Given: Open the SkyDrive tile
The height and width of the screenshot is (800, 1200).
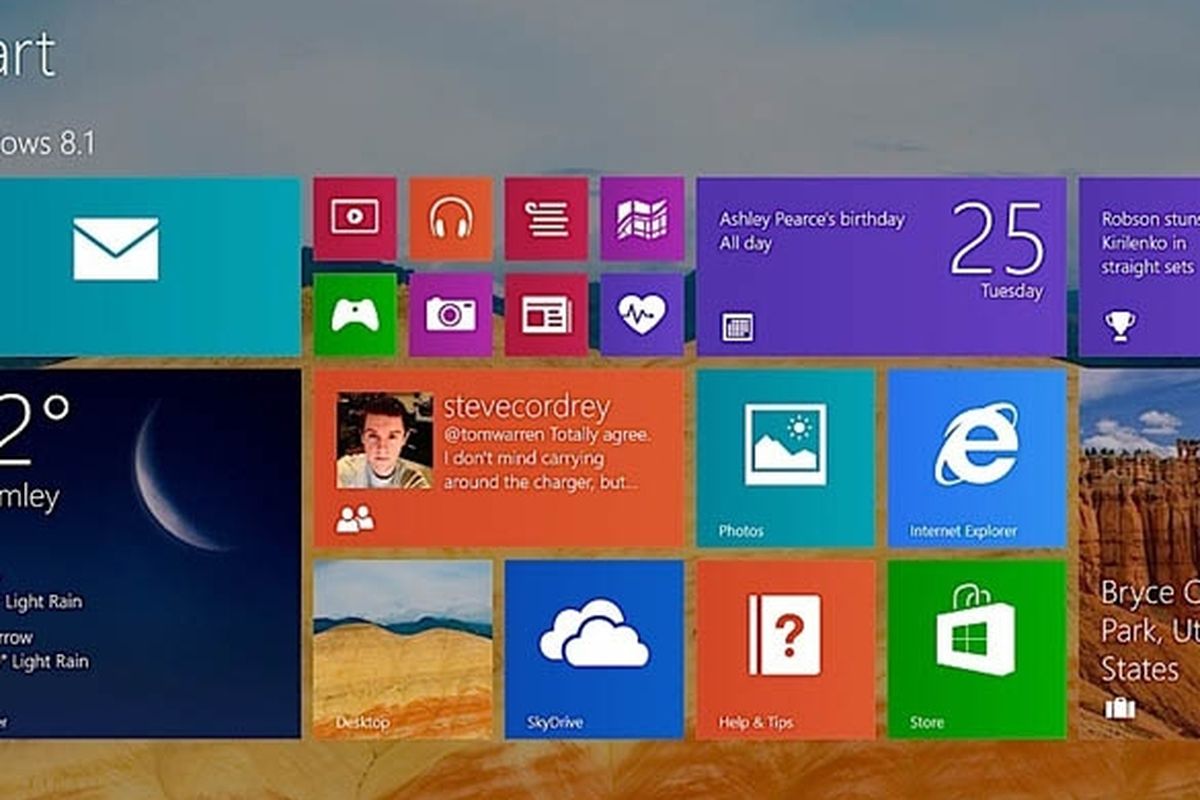Looking at the screenshot, I should pos(594,649).
